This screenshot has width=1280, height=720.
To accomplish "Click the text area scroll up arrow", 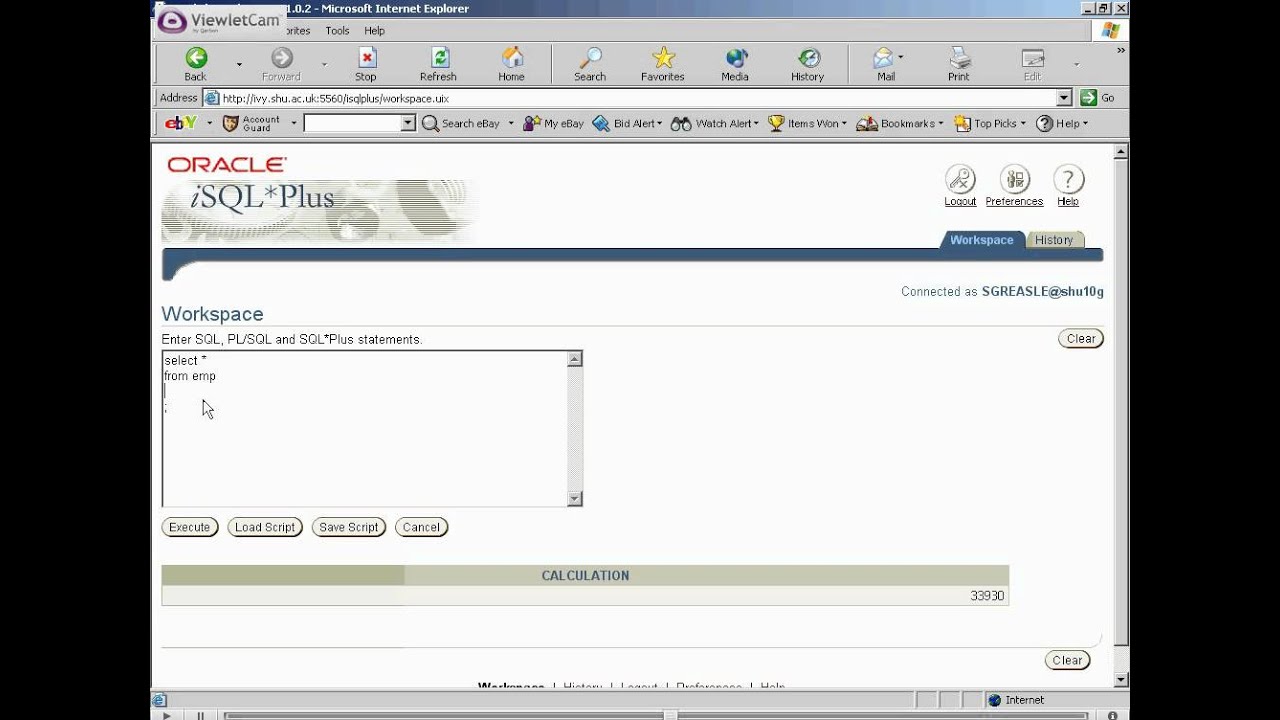I will point(574,358).
